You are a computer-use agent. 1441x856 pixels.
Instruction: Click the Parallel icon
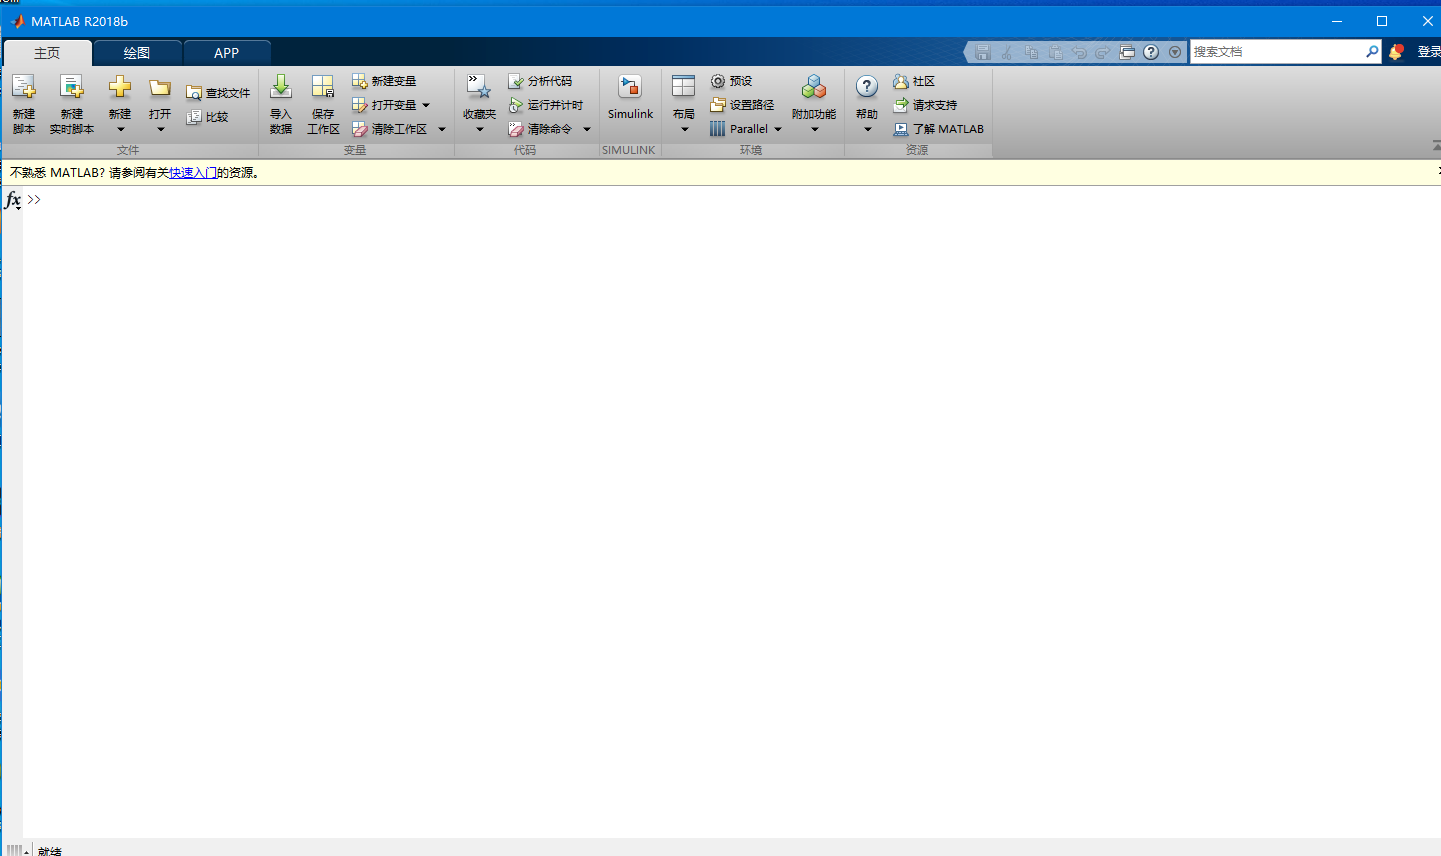[717, 129]
